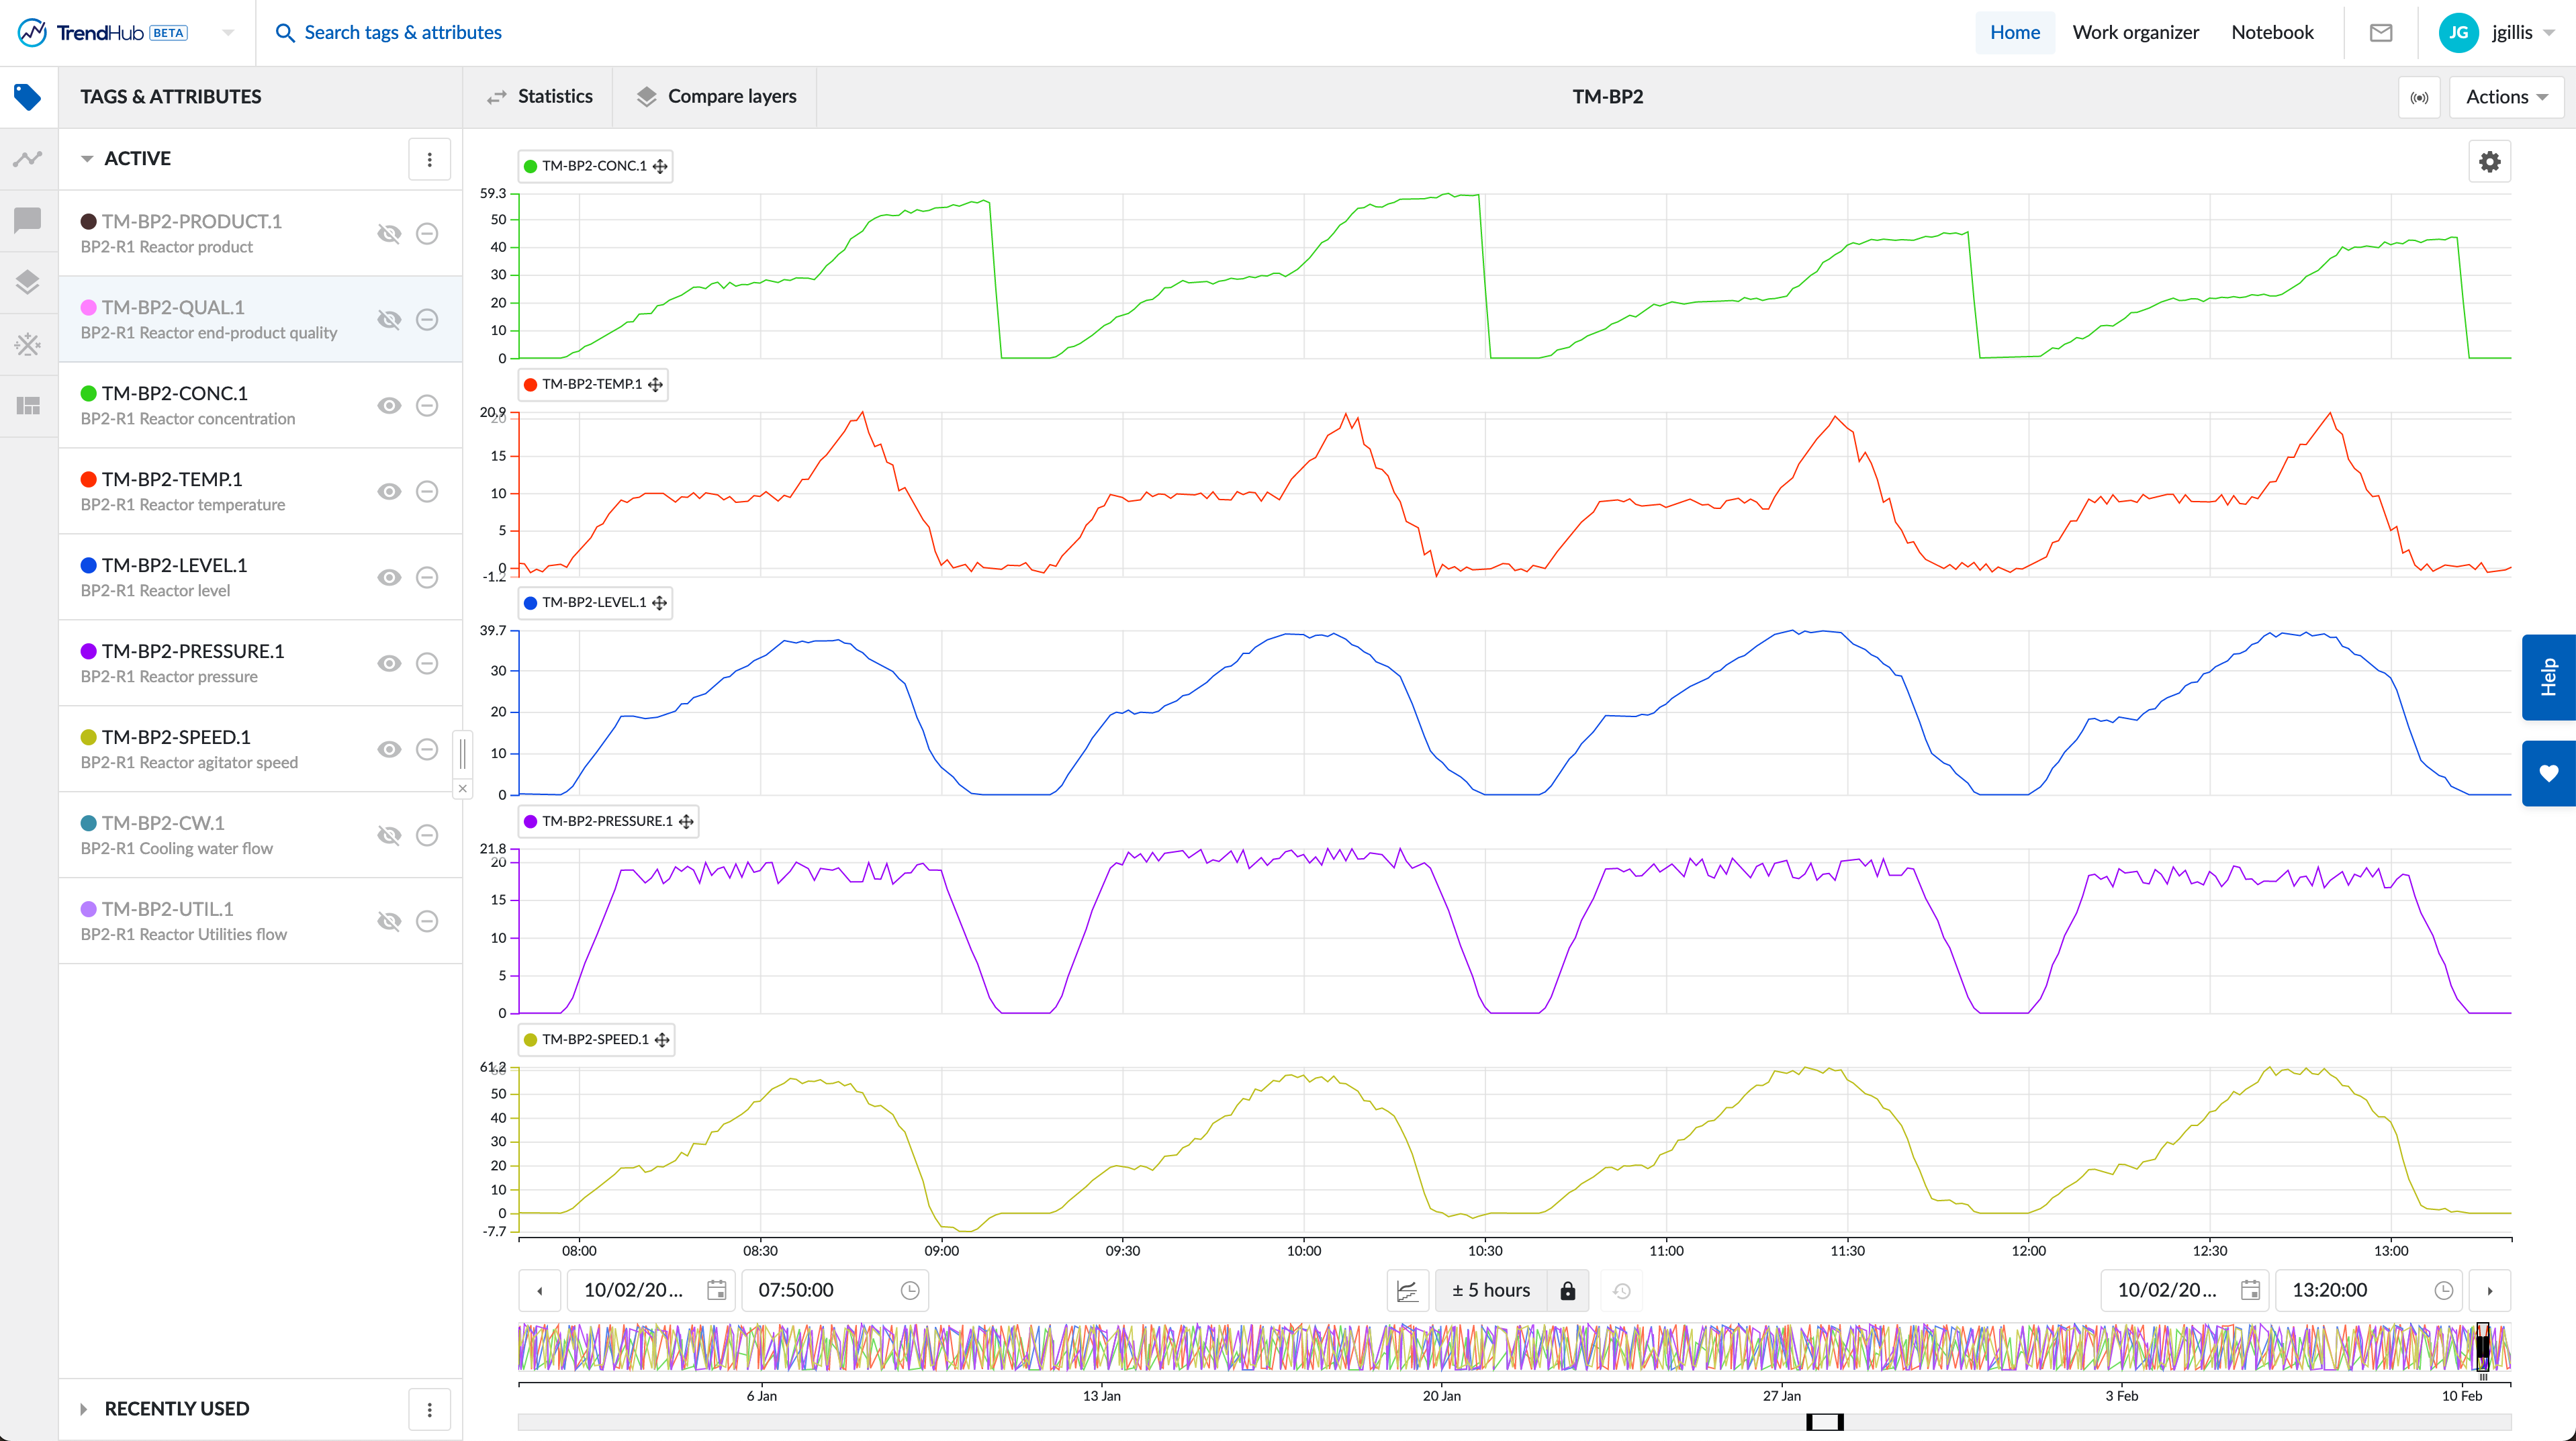Screen dimensions: 2576x1441
Task: Open RECENTLY USED options menu
Action: tap(430, 1409)
